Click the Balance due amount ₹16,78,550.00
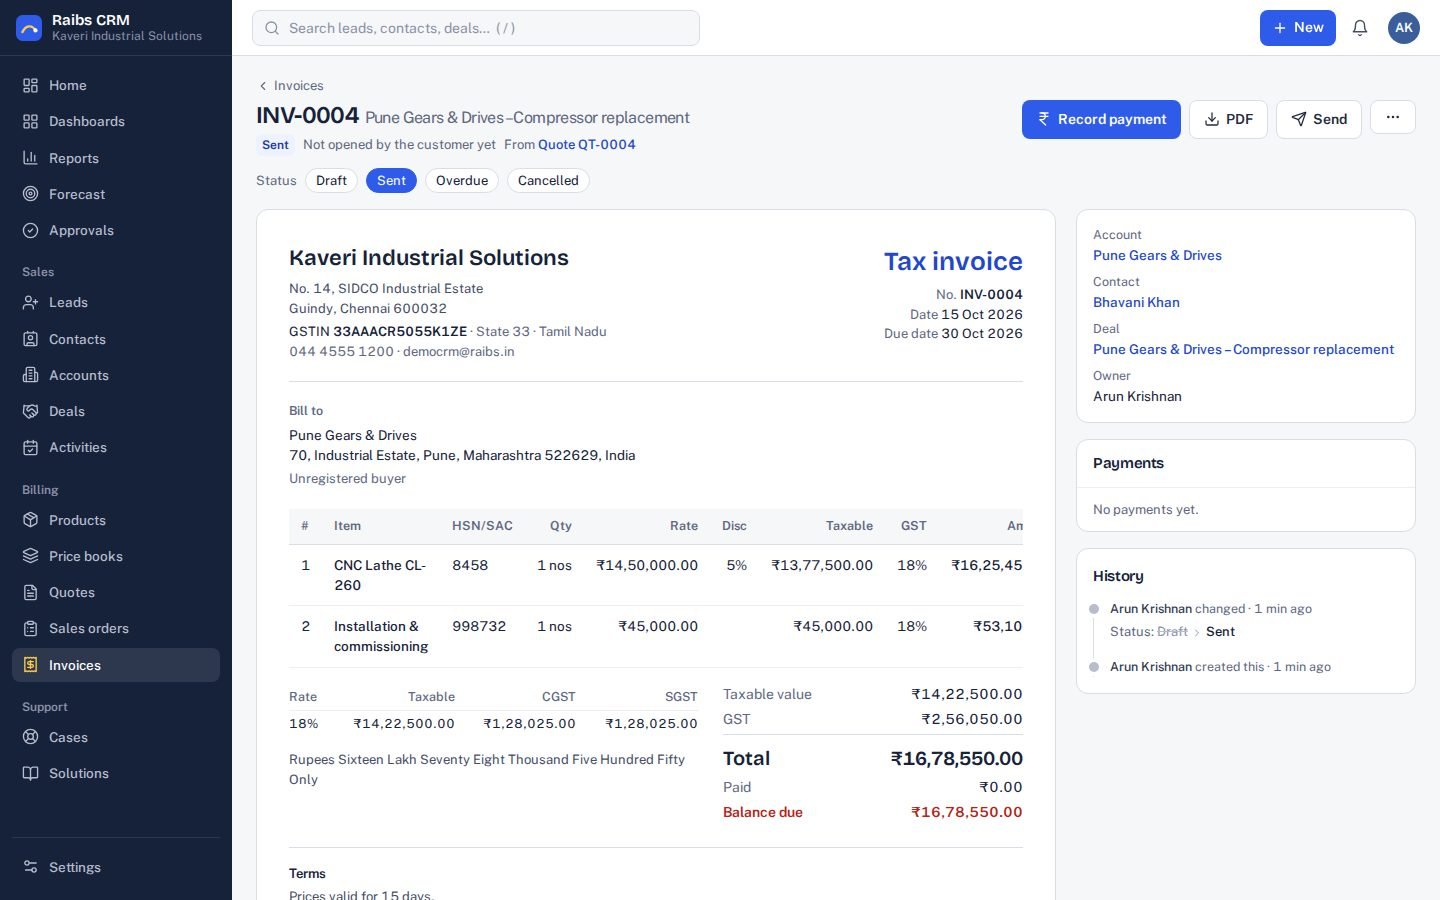 pyautogui.click(x=966, y=812)
